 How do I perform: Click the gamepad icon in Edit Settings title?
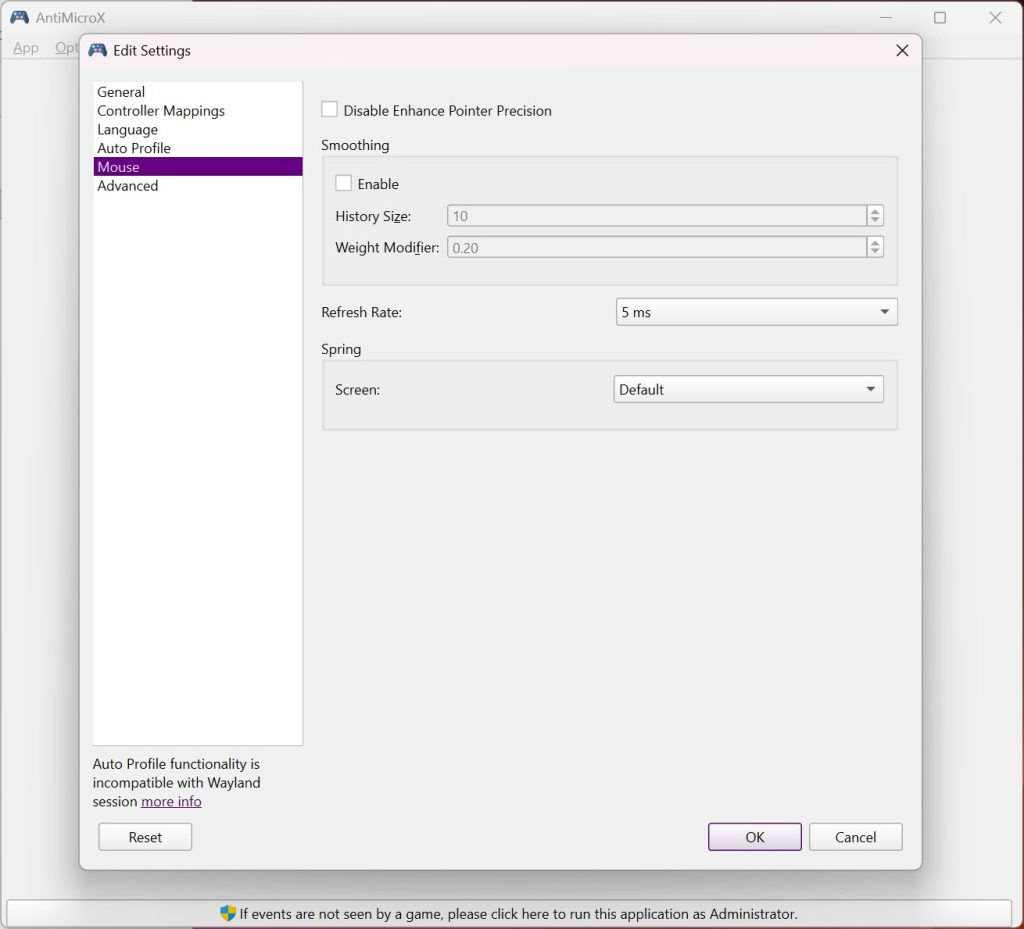[97, 50]
